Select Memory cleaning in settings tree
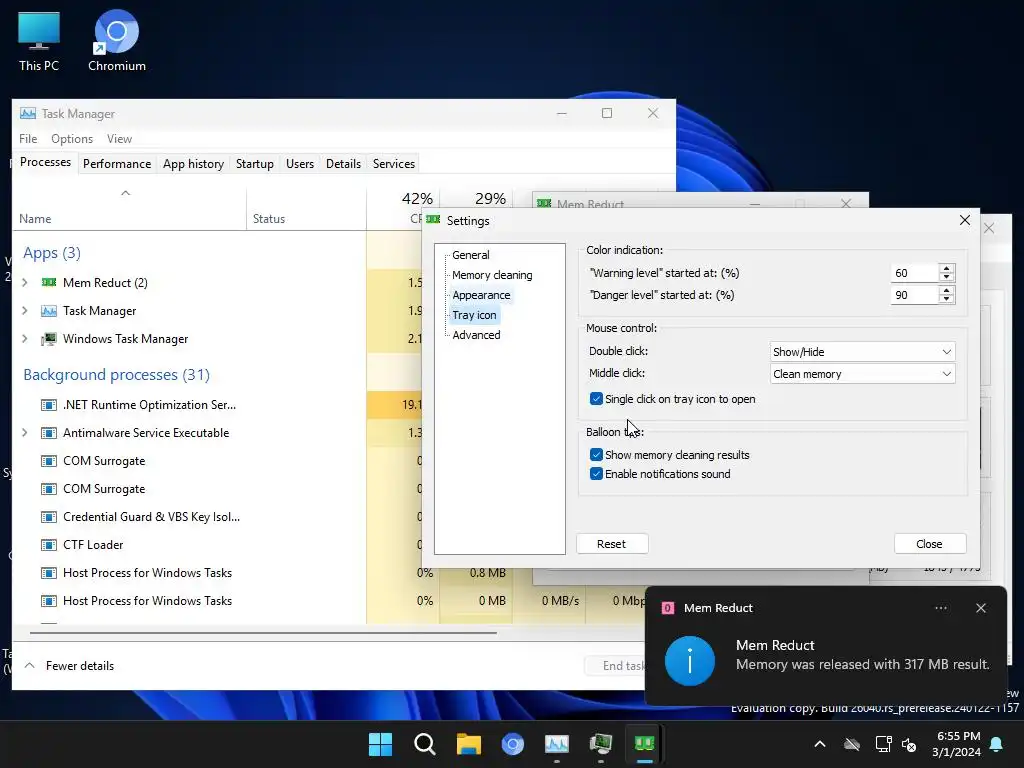This screenshot has width=1024, height=768. [x=492, y=275]
